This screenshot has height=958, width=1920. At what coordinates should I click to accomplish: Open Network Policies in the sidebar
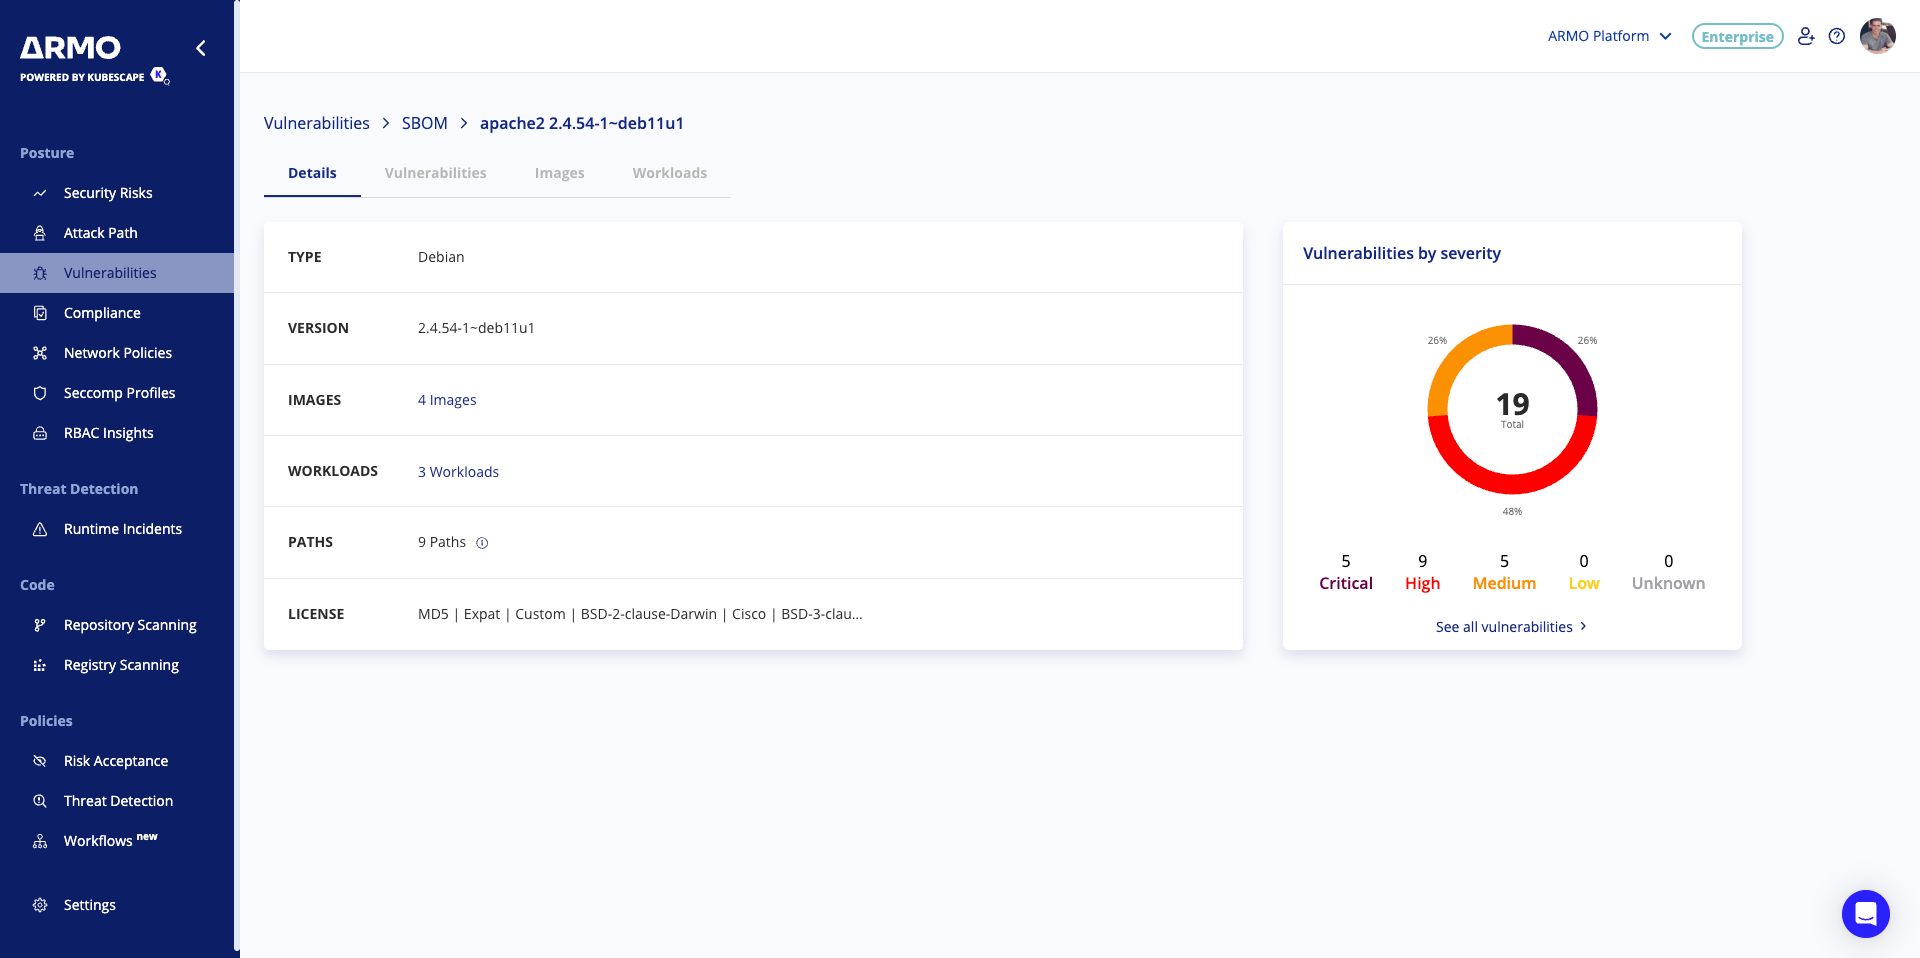[x=117, y=353]
